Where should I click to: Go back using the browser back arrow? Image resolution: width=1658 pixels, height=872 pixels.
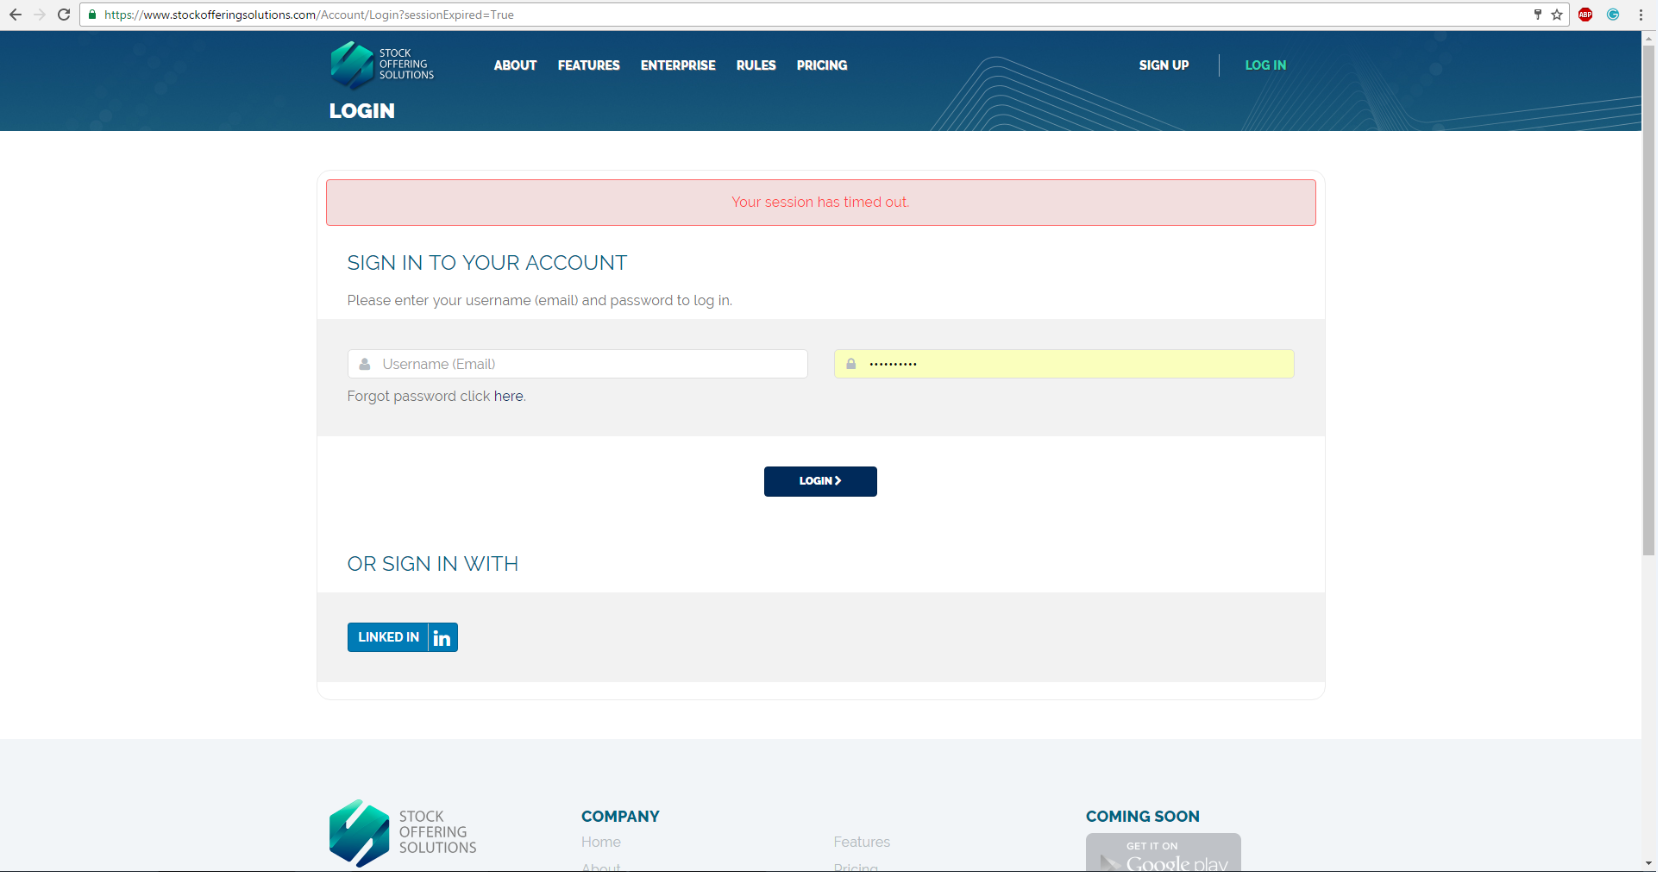point(15,15)
